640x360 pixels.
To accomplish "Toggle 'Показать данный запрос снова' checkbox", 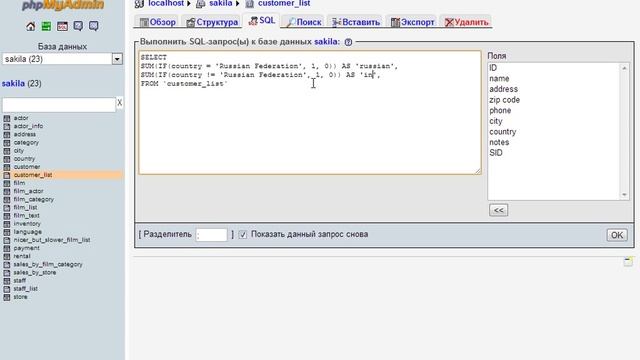I will 243,235.
